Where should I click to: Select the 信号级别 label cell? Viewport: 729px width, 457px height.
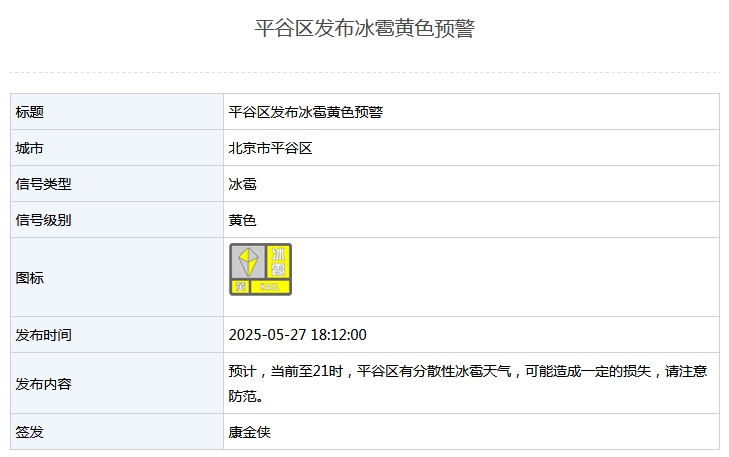tap(117, 220)
